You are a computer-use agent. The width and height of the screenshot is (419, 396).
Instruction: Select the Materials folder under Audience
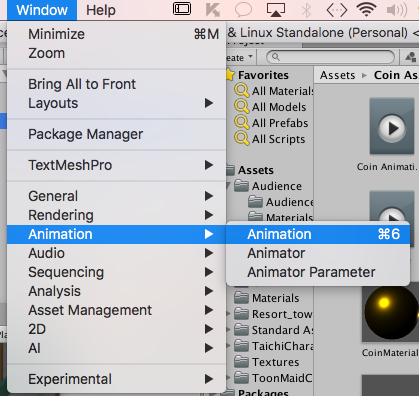(x=281, y=217)
